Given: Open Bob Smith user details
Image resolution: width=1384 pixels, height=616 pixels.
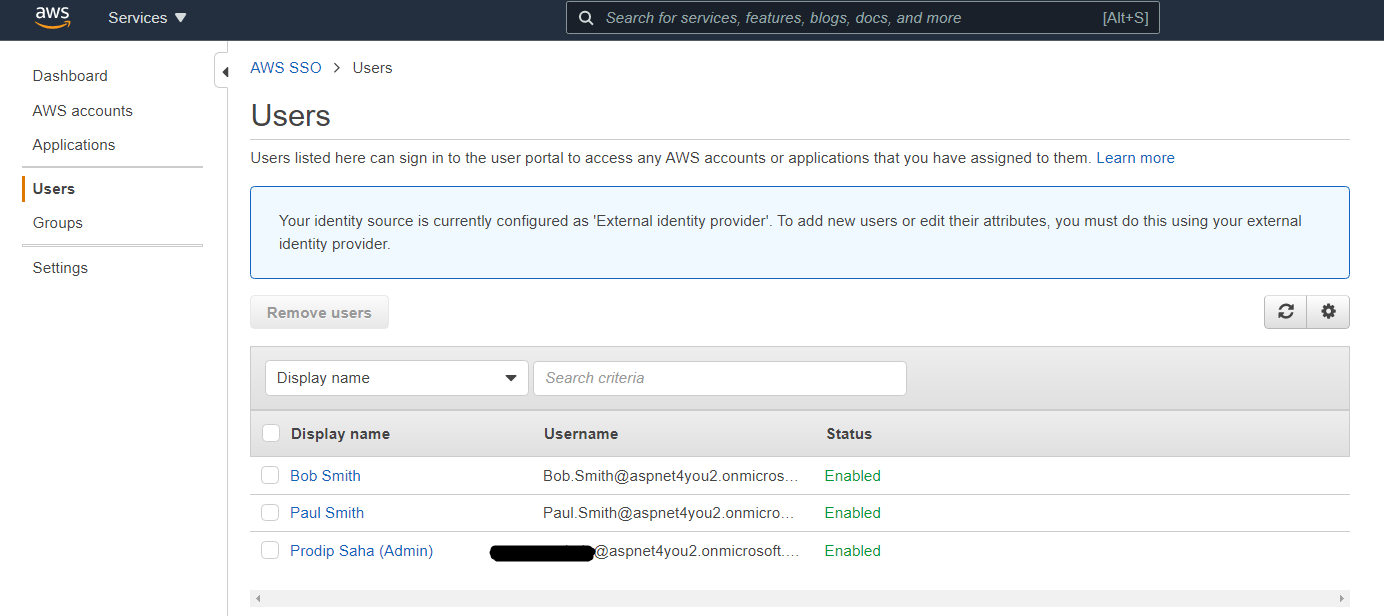Looking at the screenshot, I should pyautogui.click(x=325, y=476).
